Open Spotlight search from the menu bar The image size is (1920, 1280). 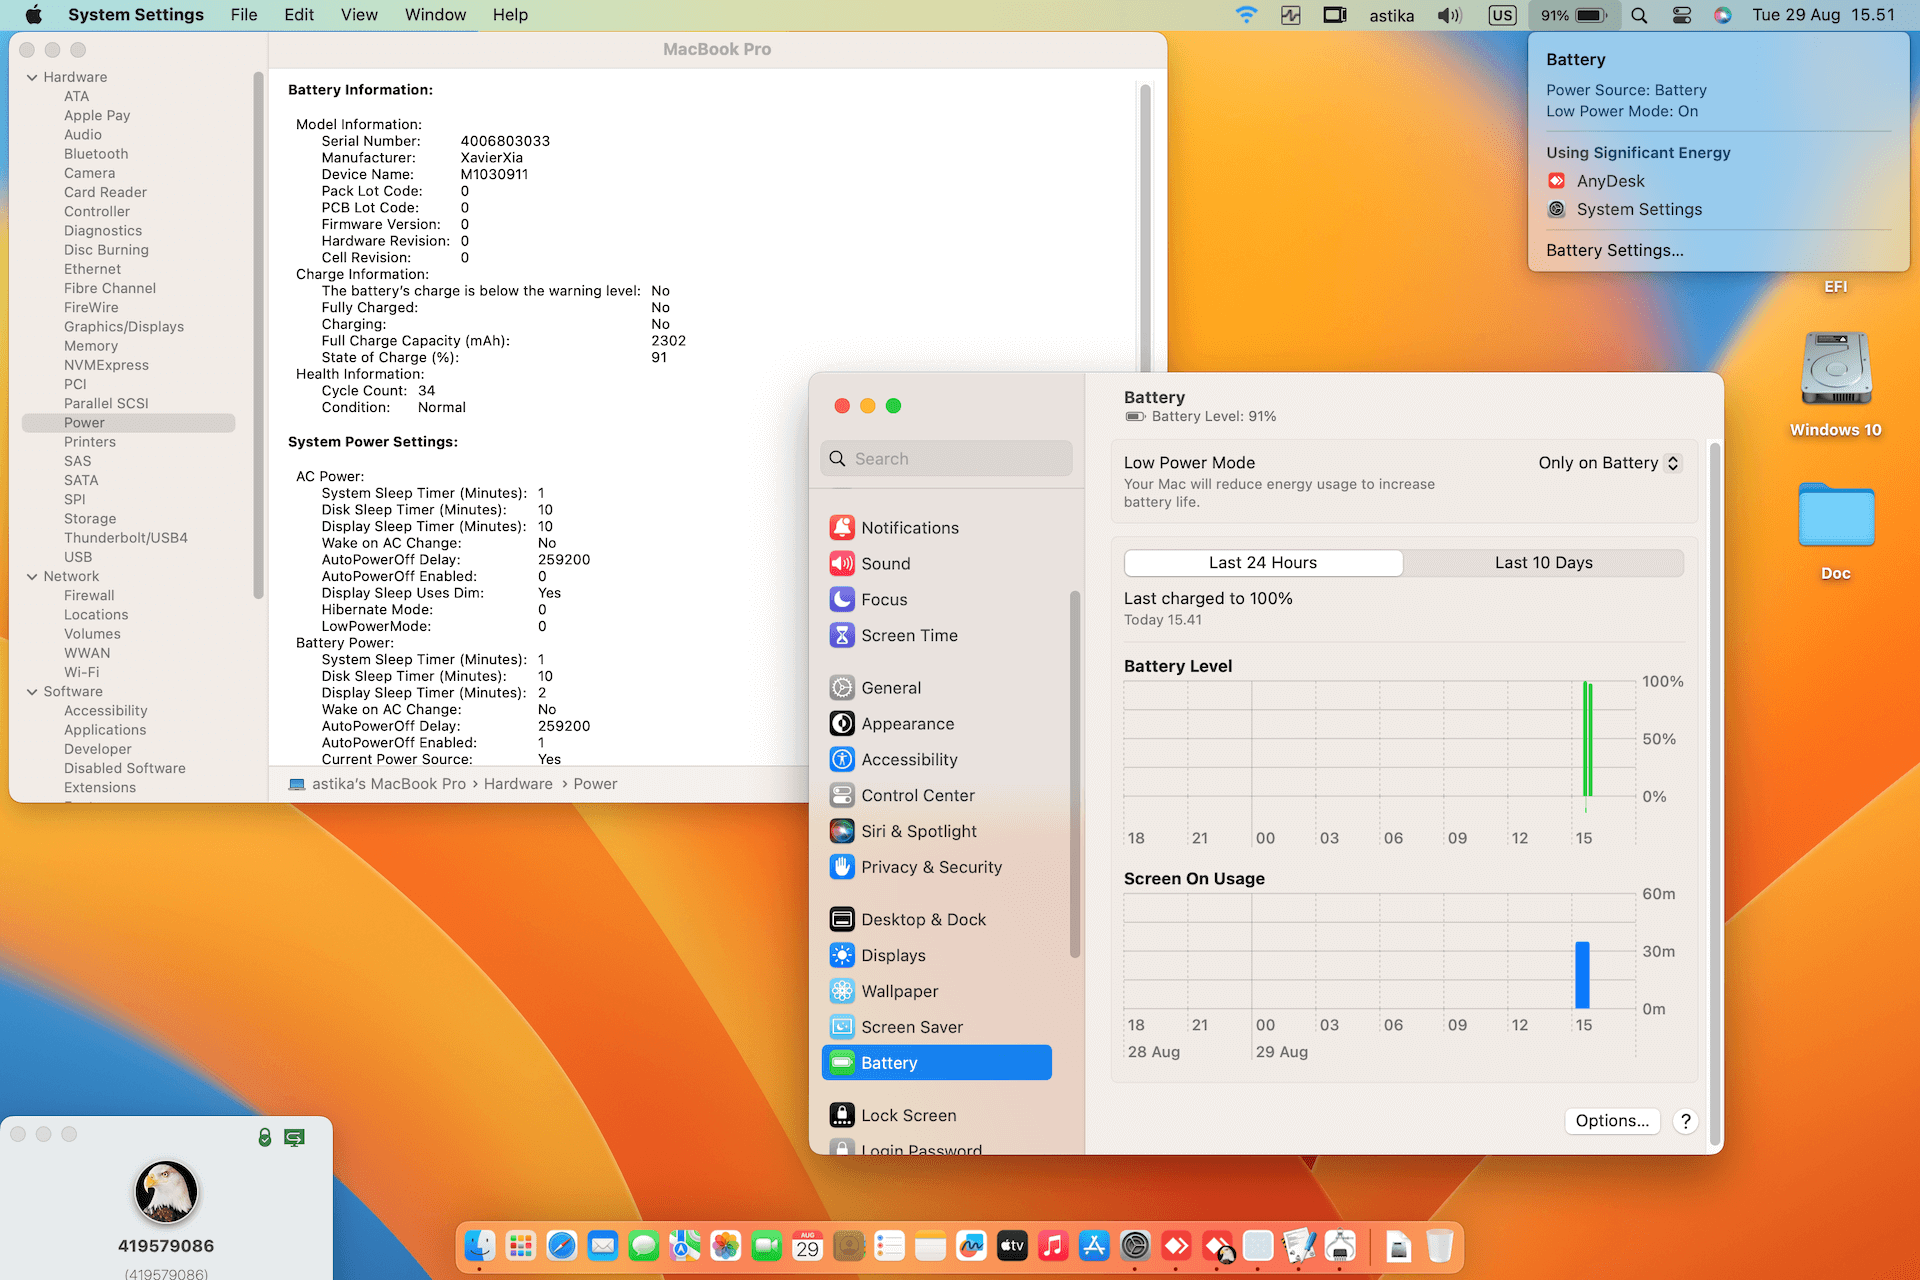pos(1640,15)
